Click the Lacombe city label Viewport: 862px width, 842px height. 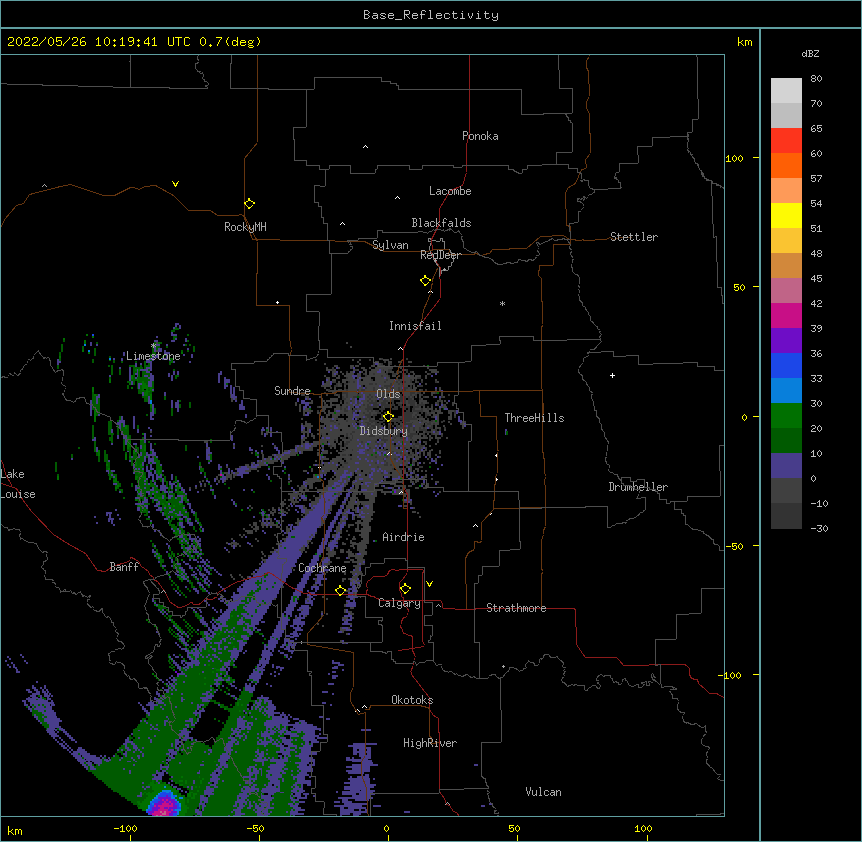pos(450,191)
